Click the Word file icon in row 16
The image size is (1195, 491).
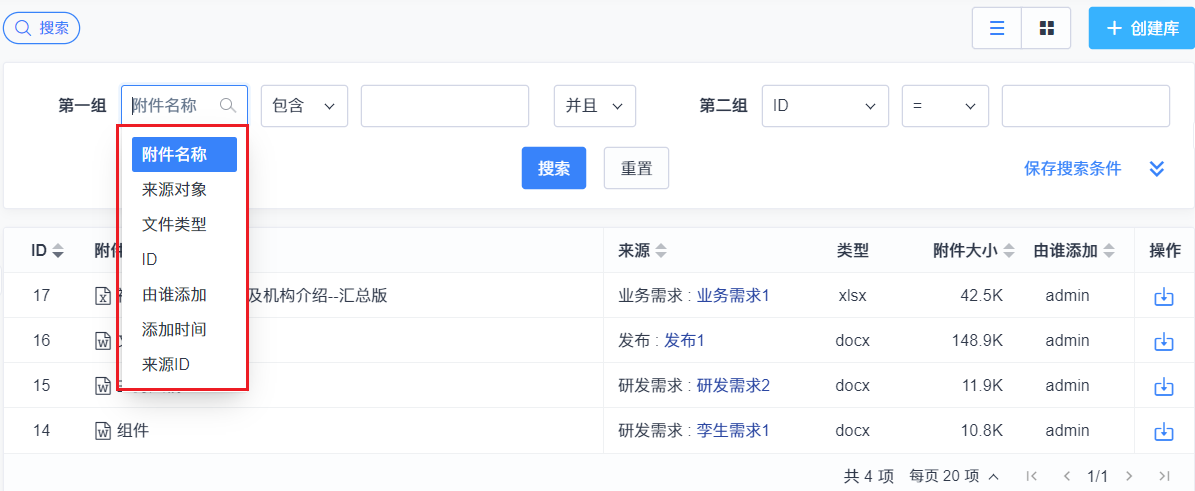coord(103,341)
